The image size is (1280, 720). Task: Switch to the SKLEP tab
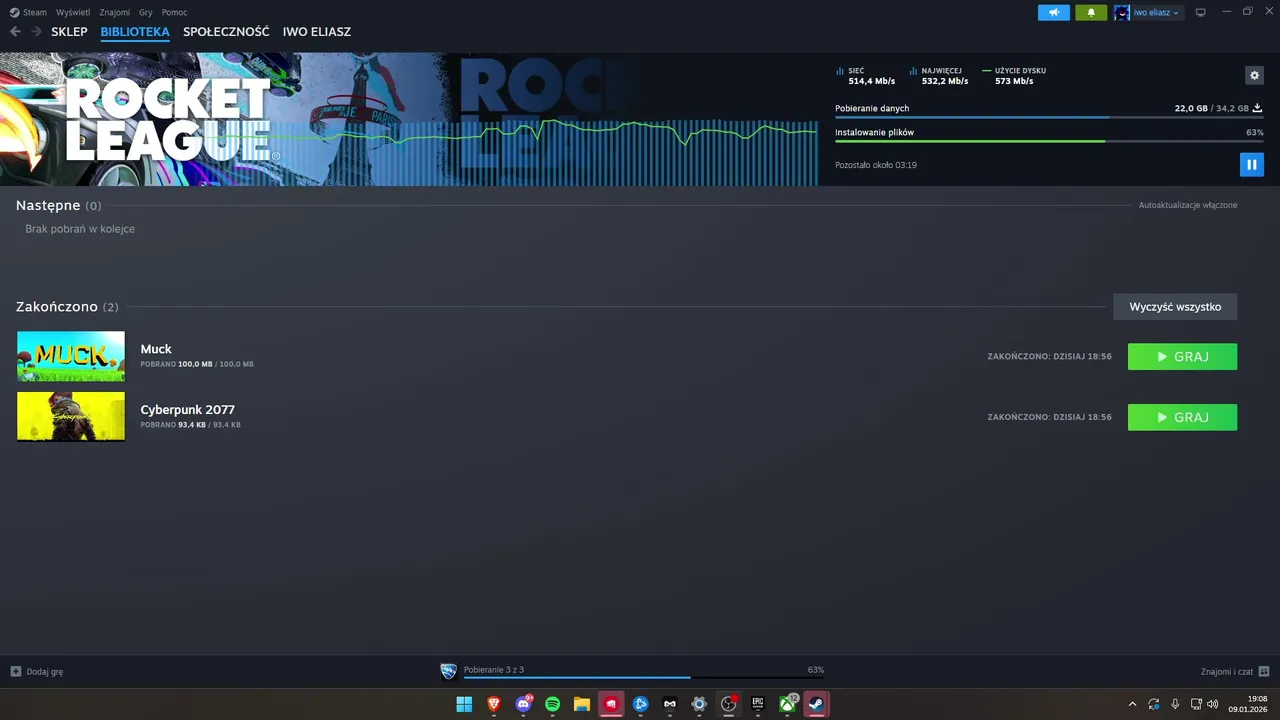(x=69, y=32)
